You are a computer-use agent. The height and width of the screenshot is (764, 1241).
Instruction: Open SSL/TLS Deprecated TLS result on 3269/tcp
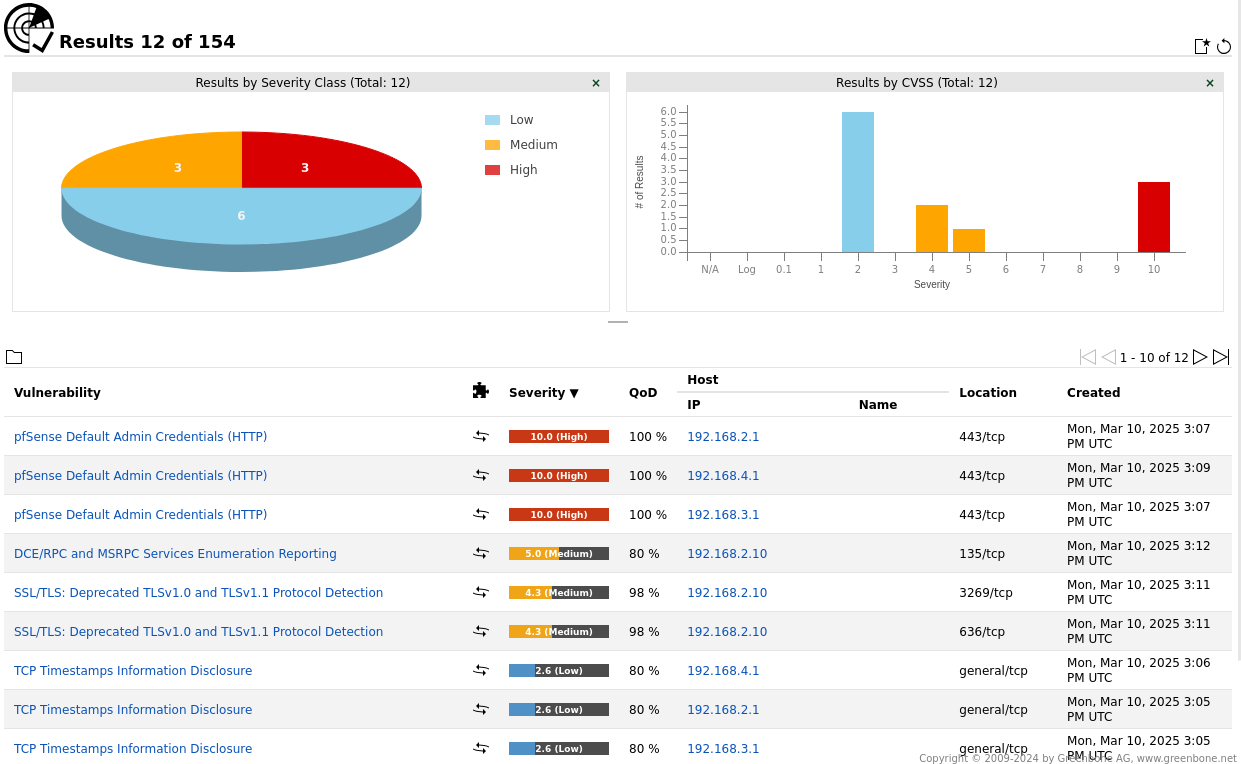198,593
